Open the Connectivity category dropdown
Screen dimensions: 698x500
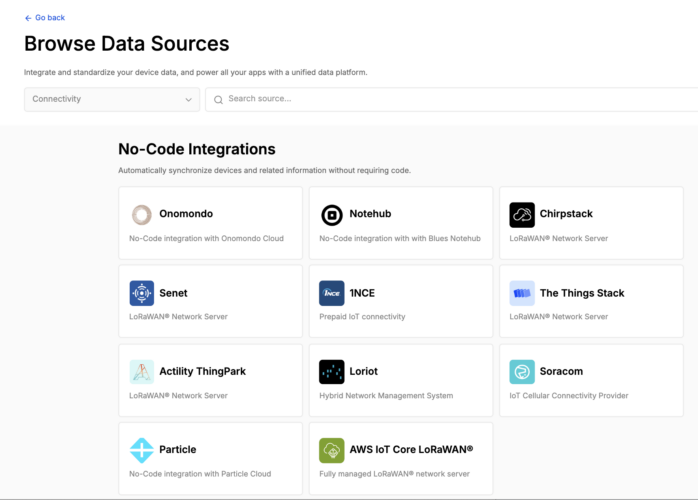(x=112, y=99)
